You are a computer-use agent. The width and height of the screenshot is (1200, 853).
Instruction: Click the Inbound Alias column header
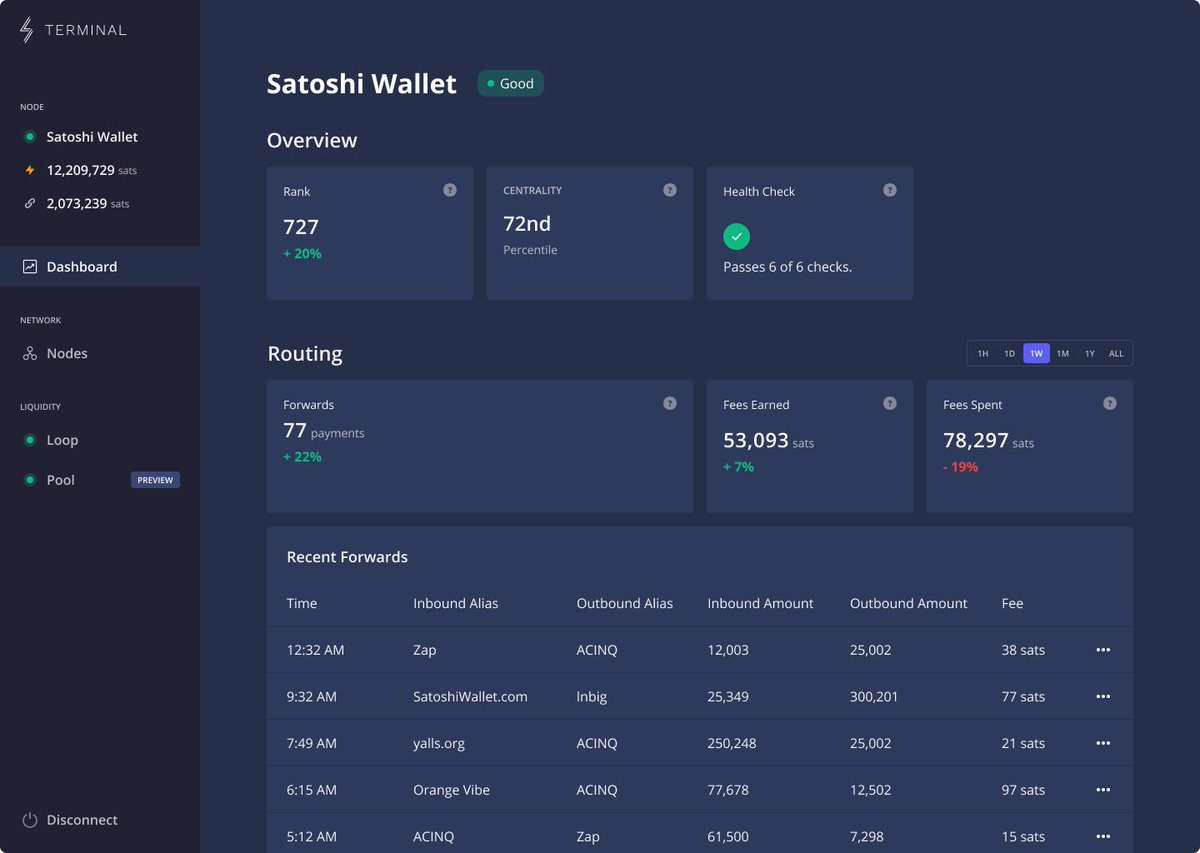[x=456, y=604]
